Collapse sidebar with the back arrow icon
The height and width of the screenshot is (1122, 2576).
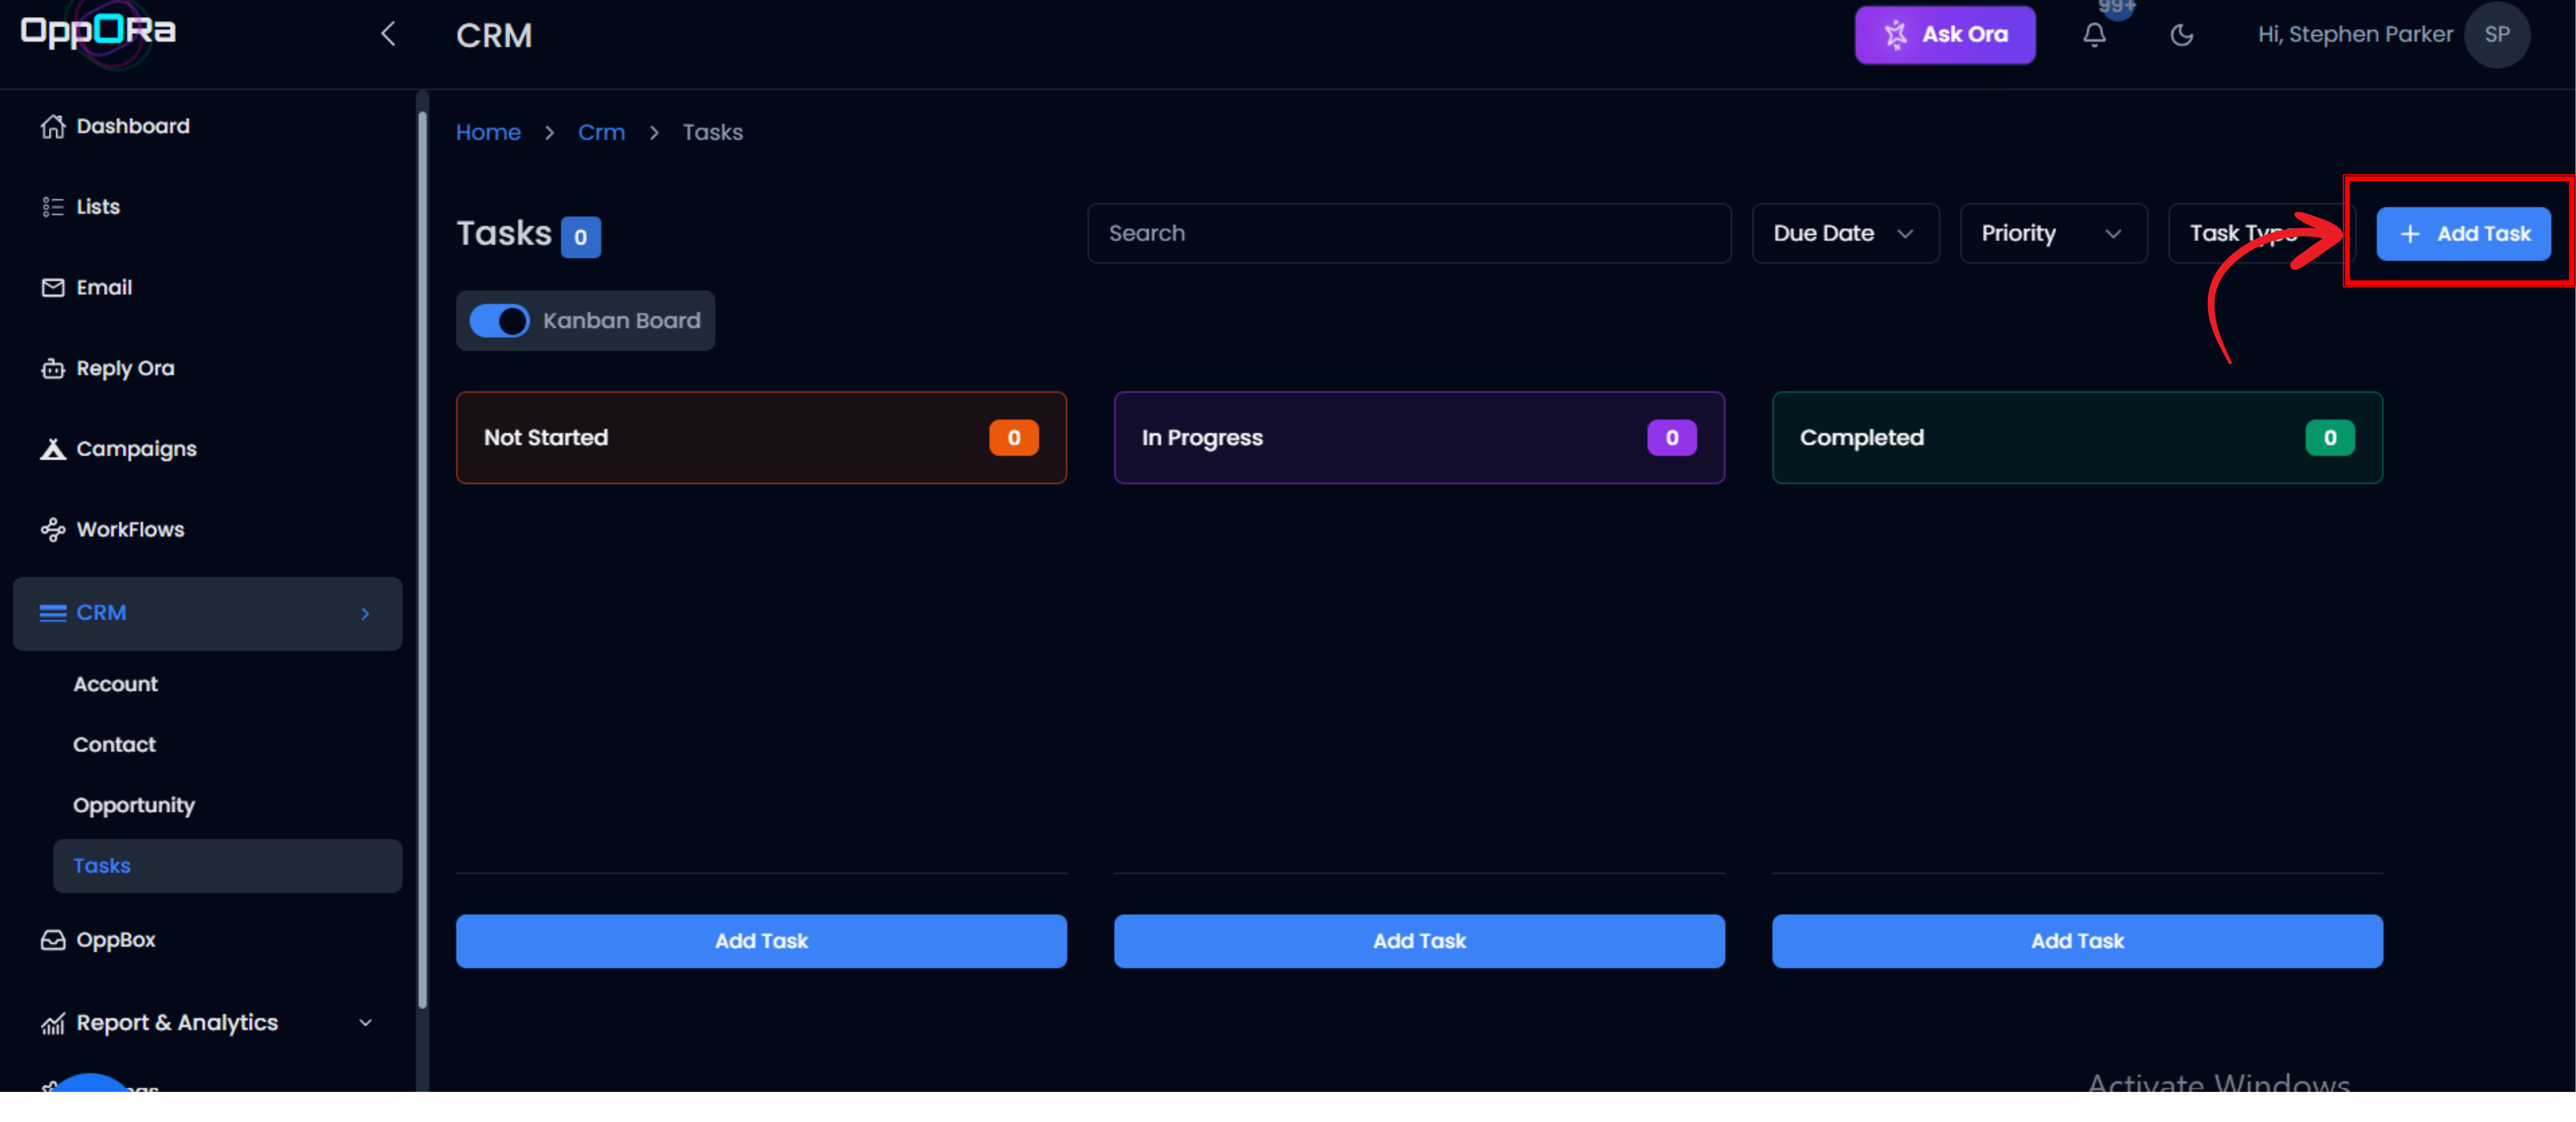[388, 34]
